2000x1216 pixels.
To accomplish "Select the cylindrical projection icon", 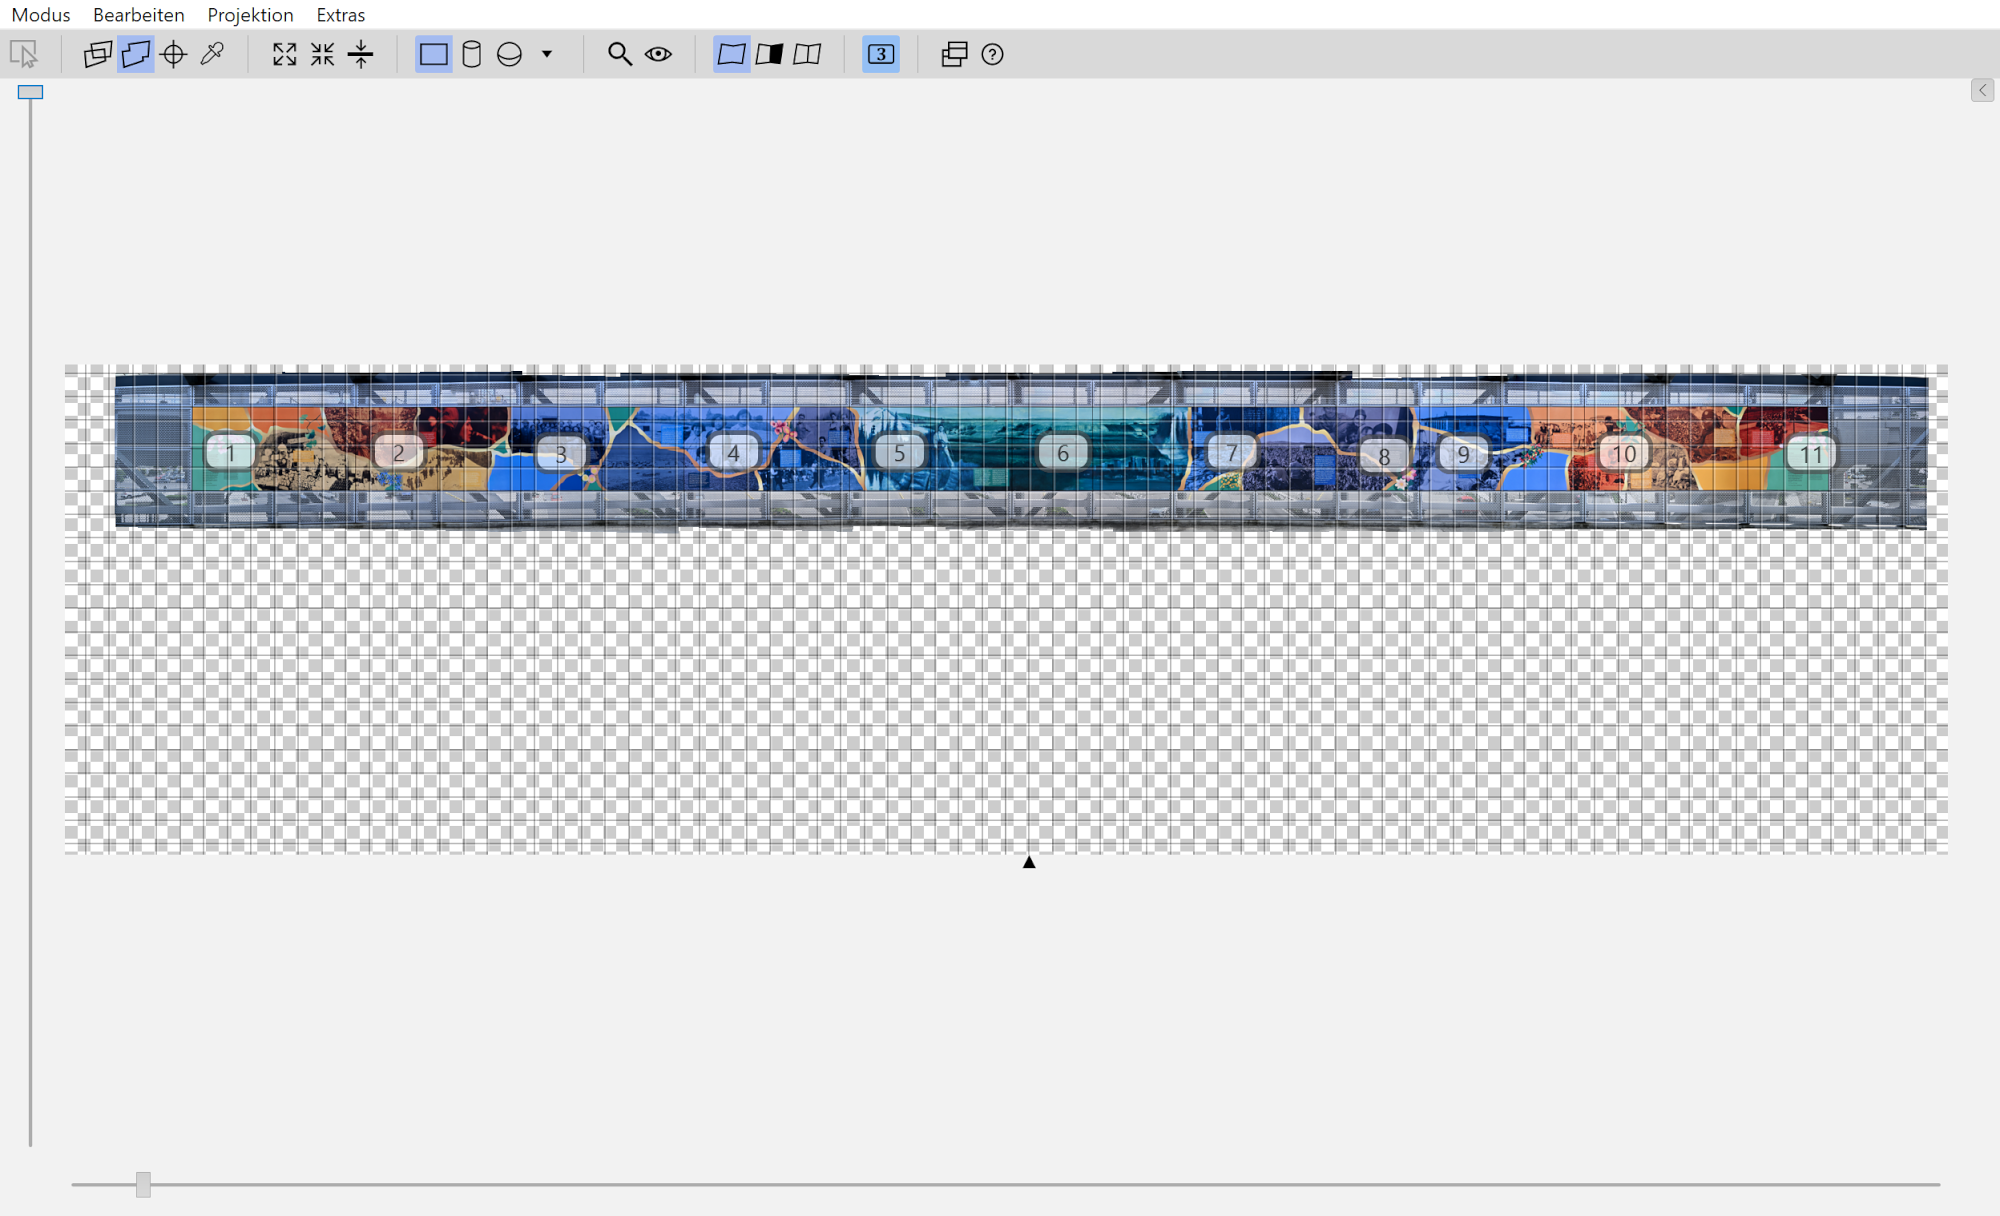I will (x=471, y=54).
